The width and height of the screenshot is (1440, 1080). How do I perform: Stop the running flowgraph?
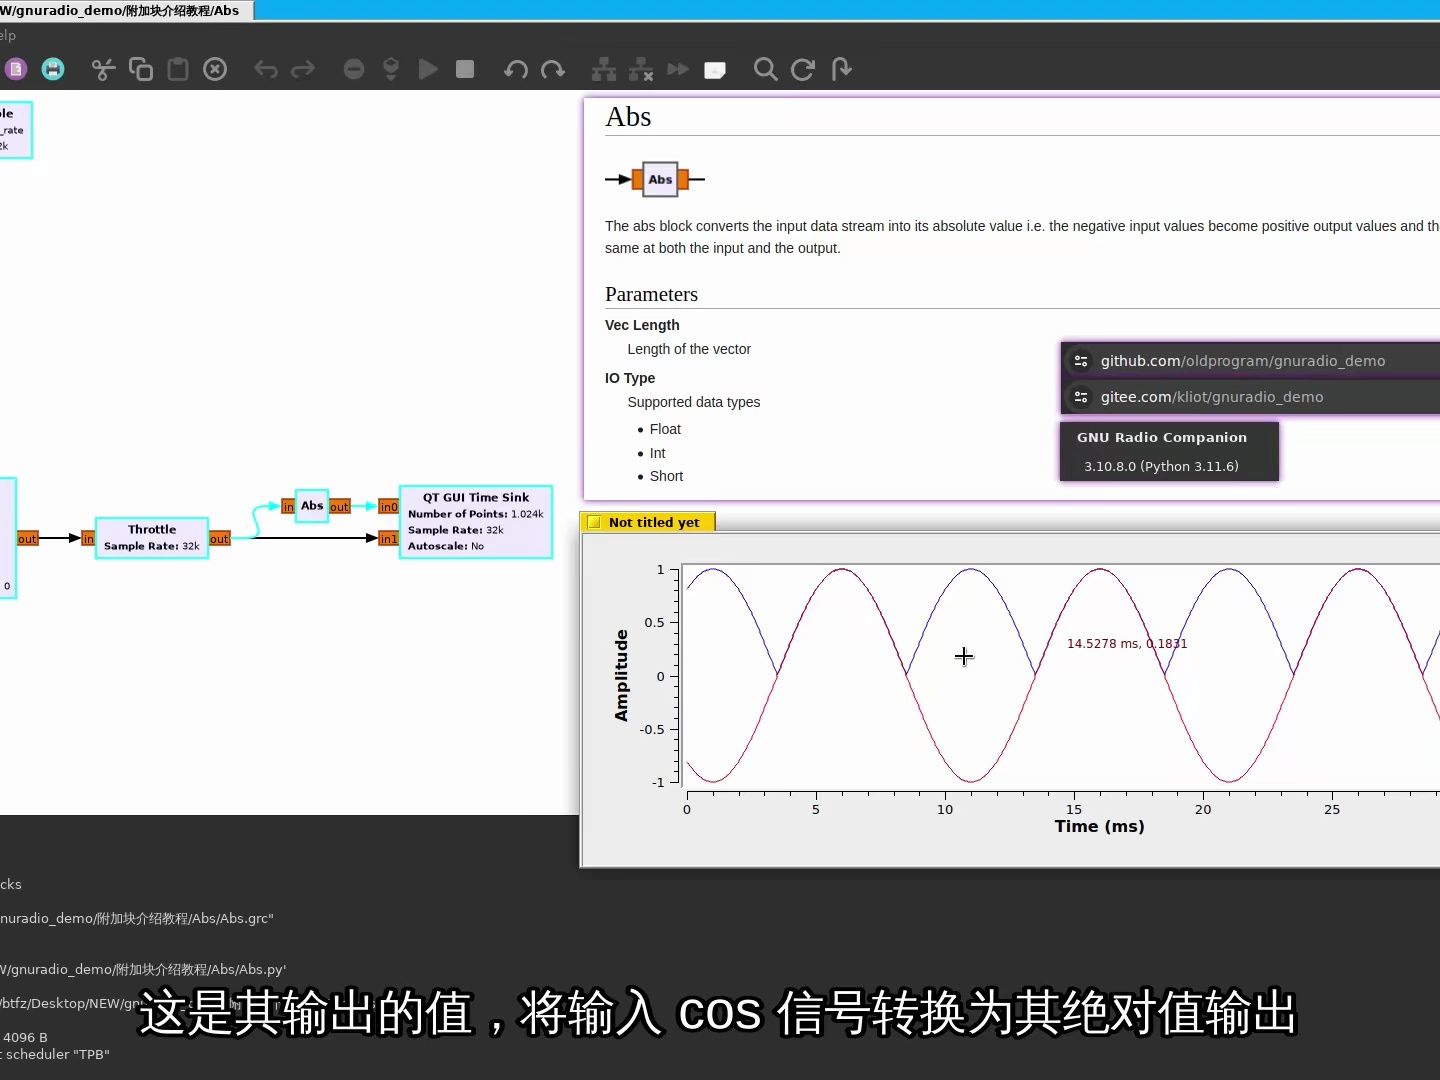464,69
